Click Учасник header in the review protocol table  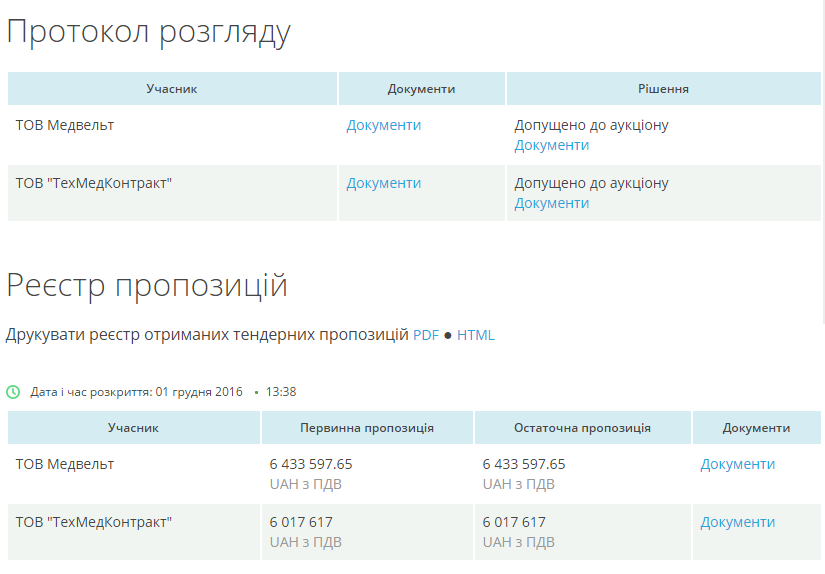click(172, 89)
